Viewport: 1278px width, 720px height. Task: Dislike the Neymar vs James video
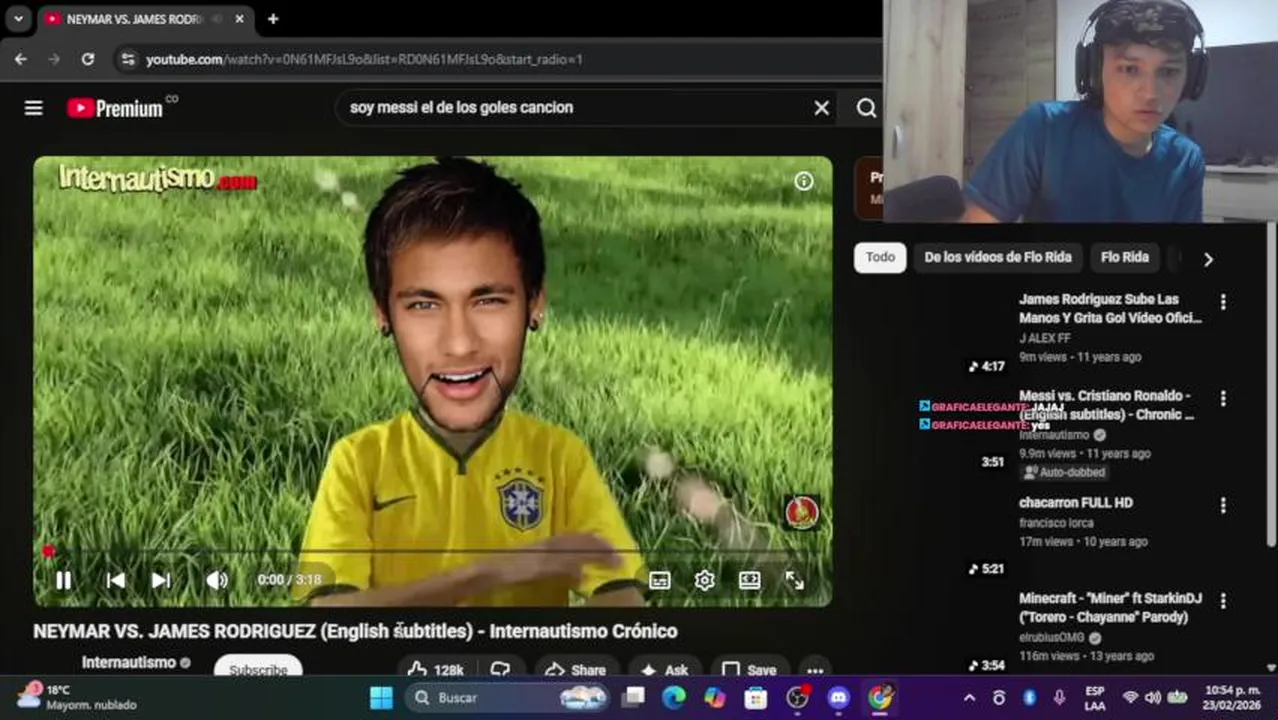pyautogui.click(x=502, y=670)
